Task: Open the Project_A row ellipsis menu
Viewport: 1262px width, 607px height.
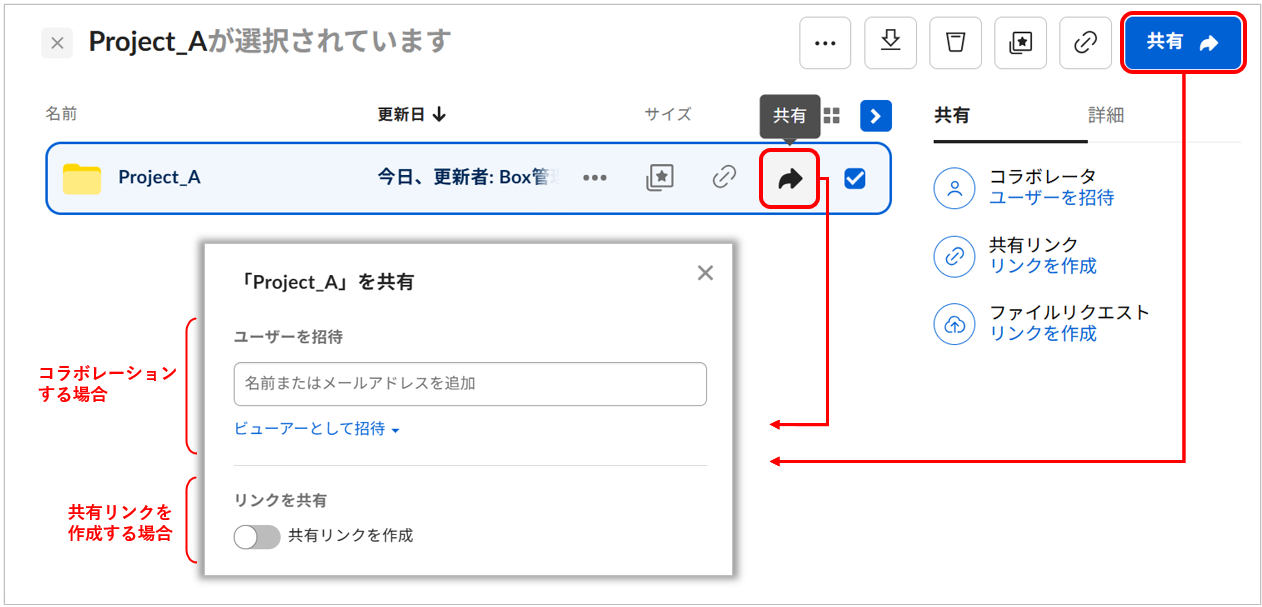Action: coord(595,178)
